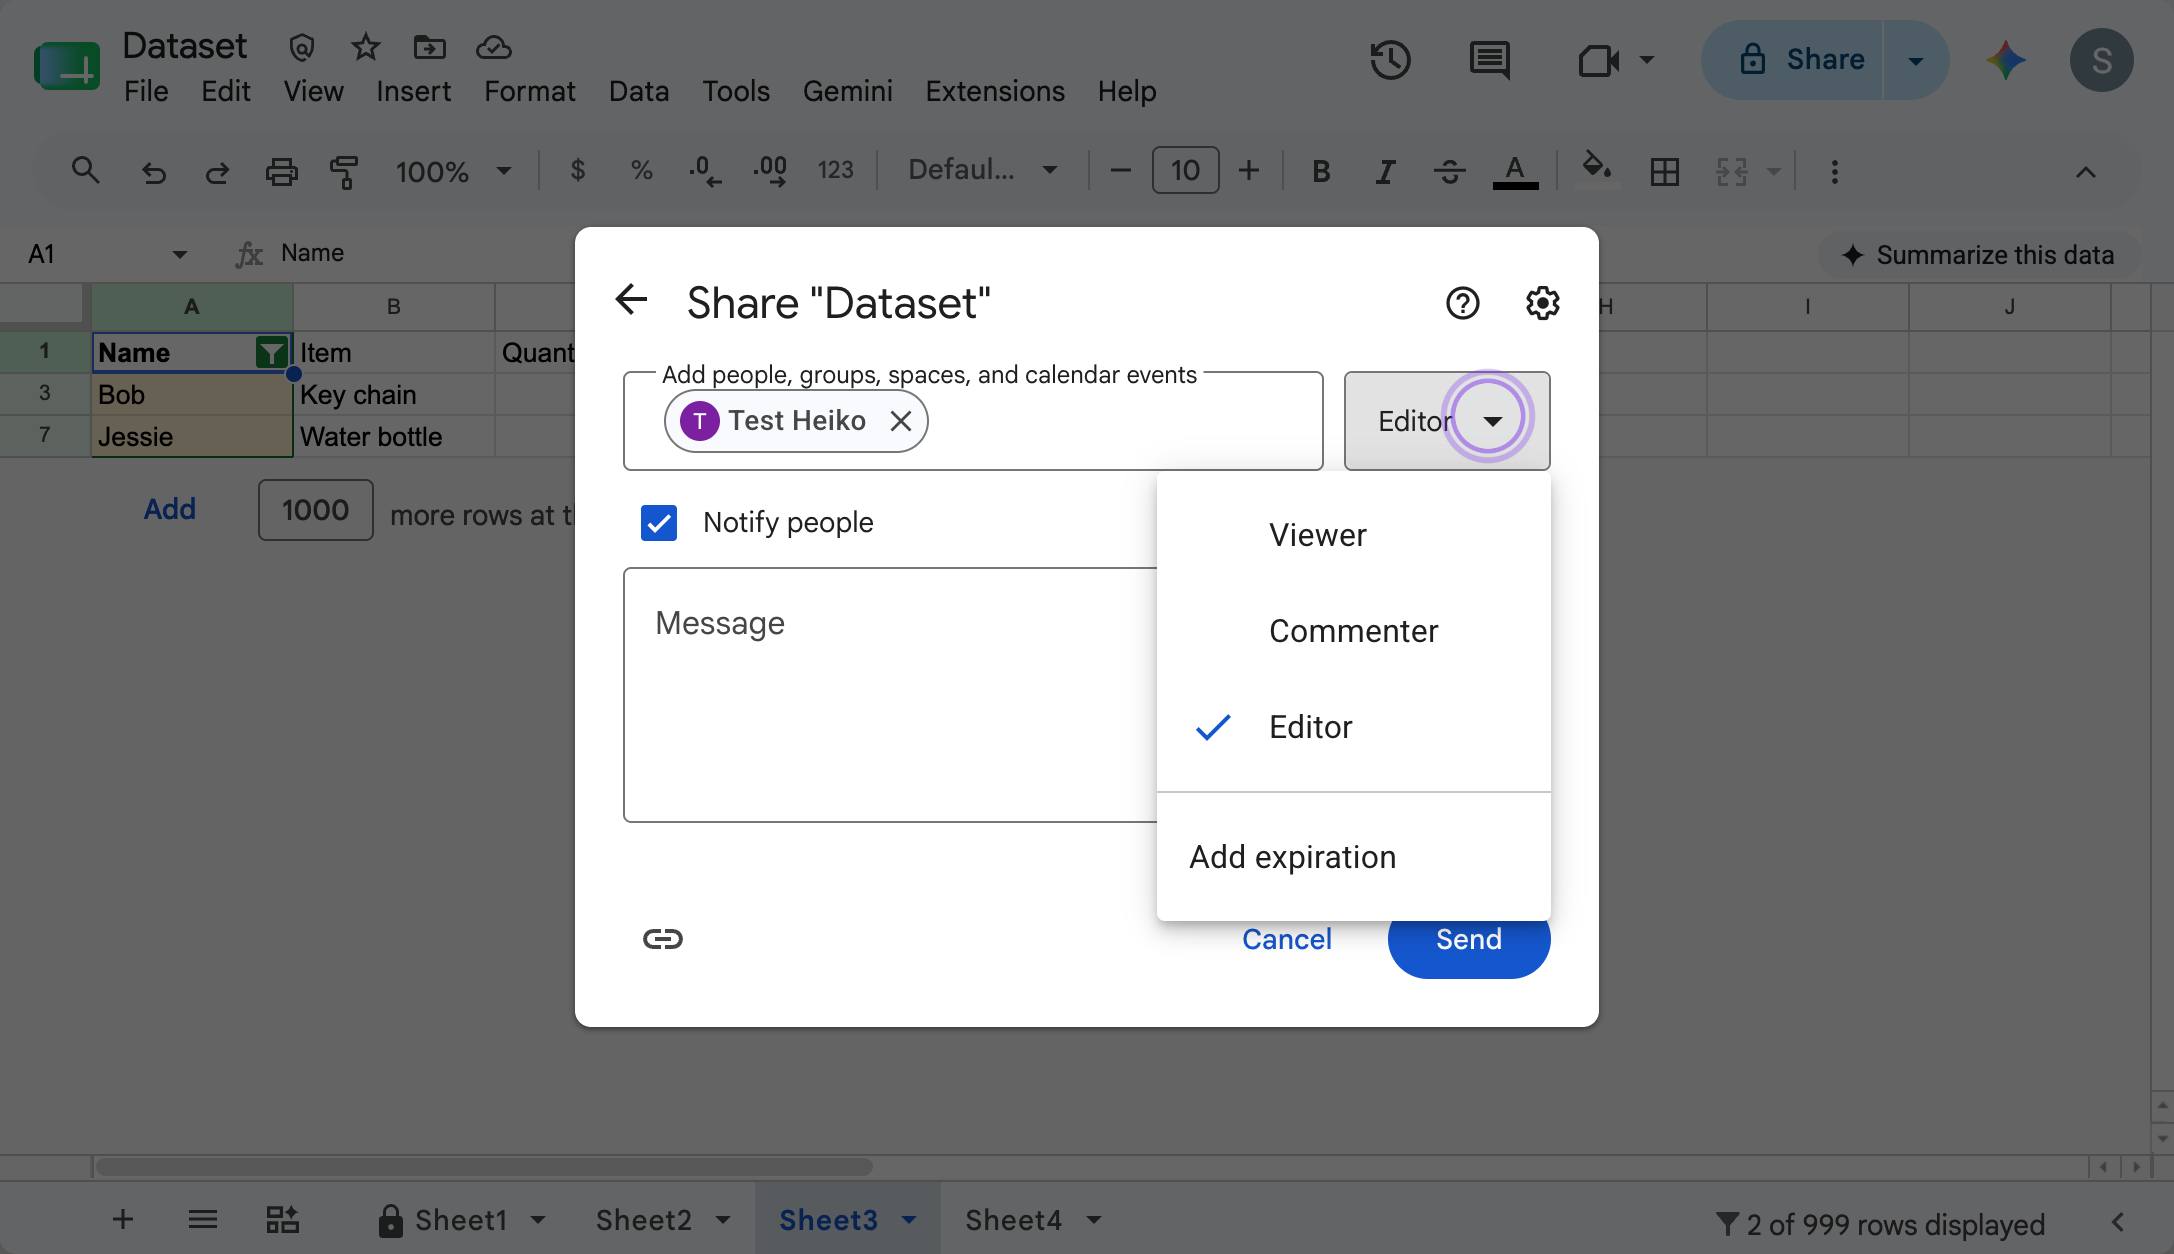Open the zoom 100% dropdown
The height and width of the screenshot is (1254, 2174).
452,172
